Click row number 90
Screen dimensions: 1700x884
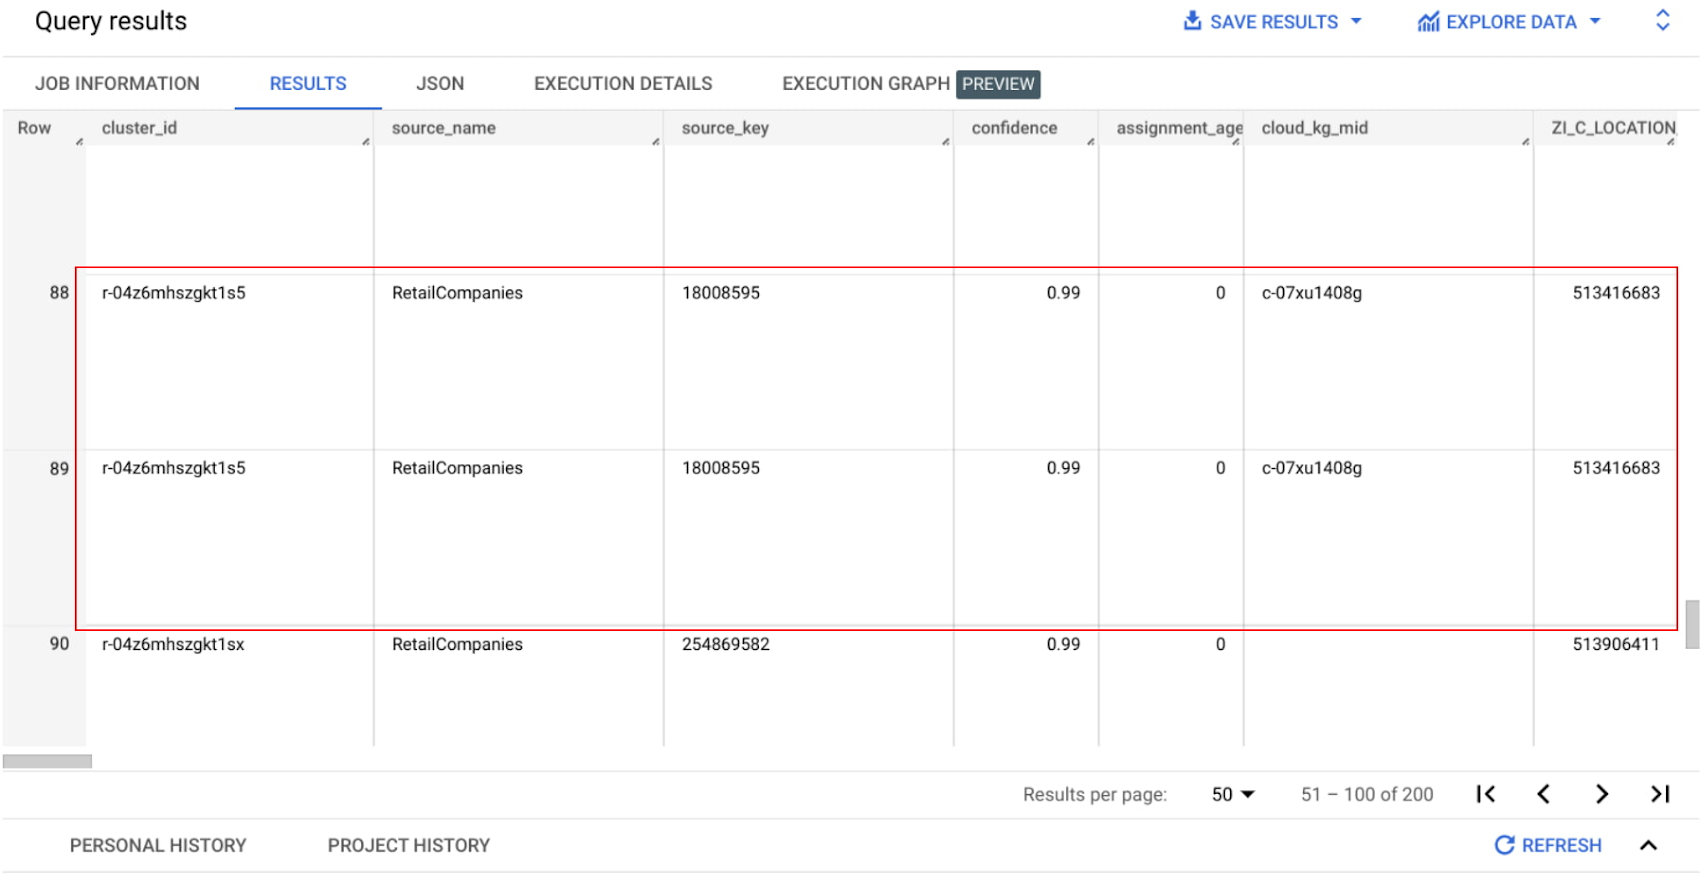[x=59, y=644]
